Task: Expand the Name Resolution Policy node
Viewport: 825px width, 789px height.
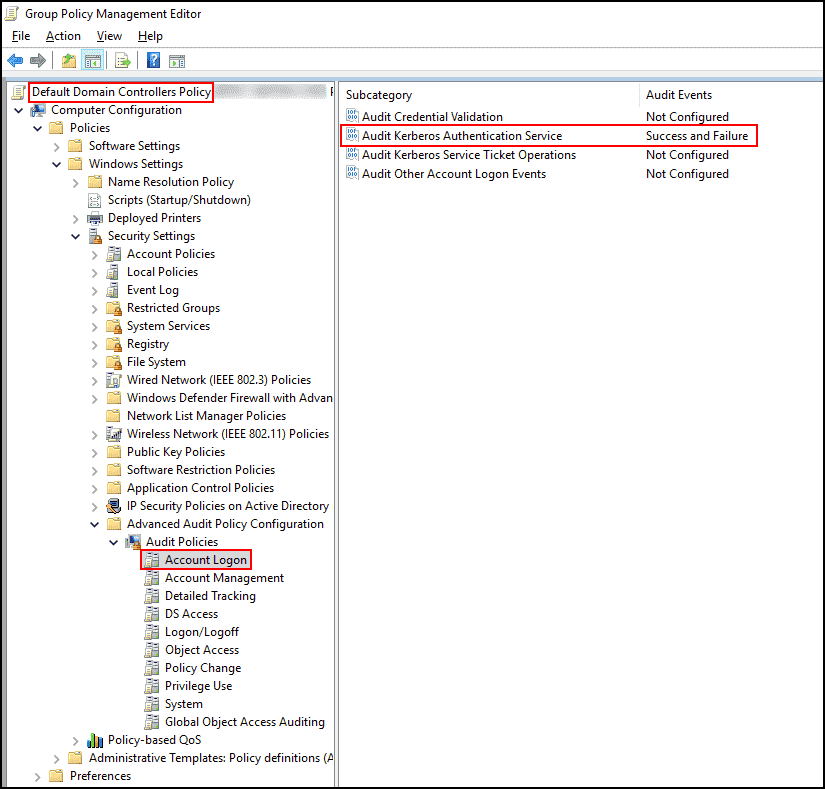Action: click(75, 183)
